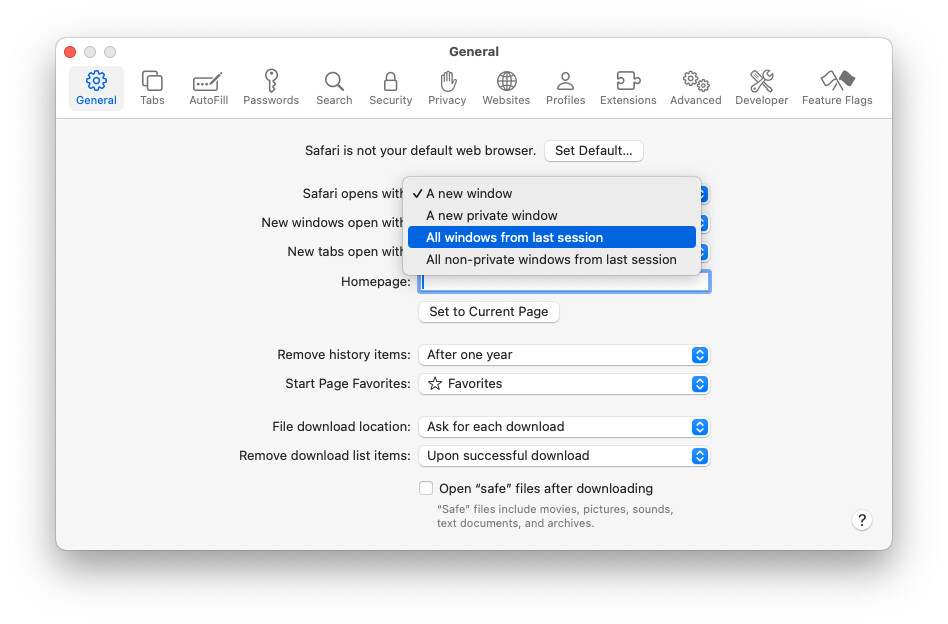Choose All windows from last session
The image size is (948, 624).
(x=551, y=238)
